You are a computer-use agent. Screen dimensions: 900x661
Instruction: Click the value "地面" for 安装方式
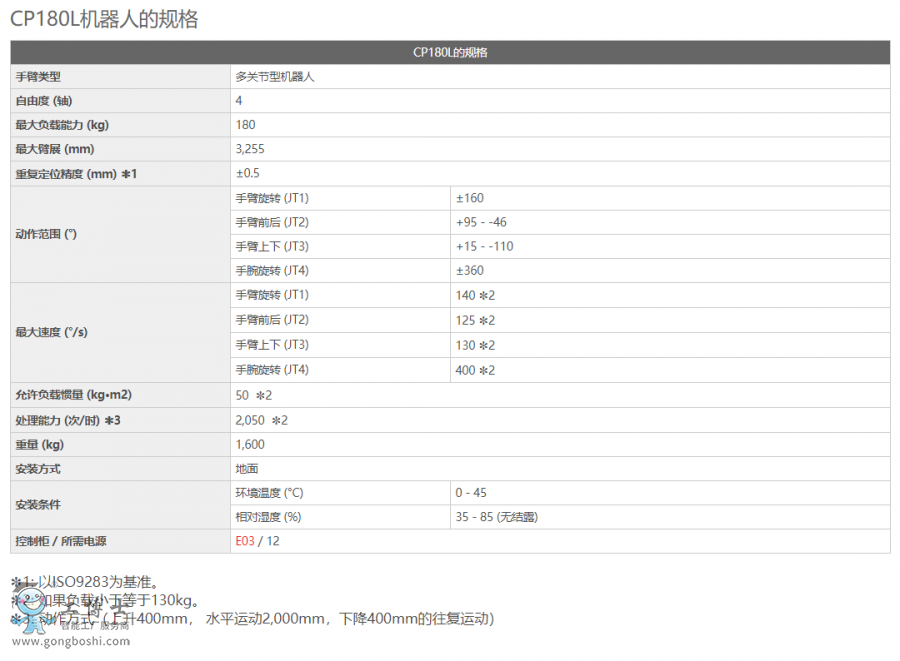[247, 469]
